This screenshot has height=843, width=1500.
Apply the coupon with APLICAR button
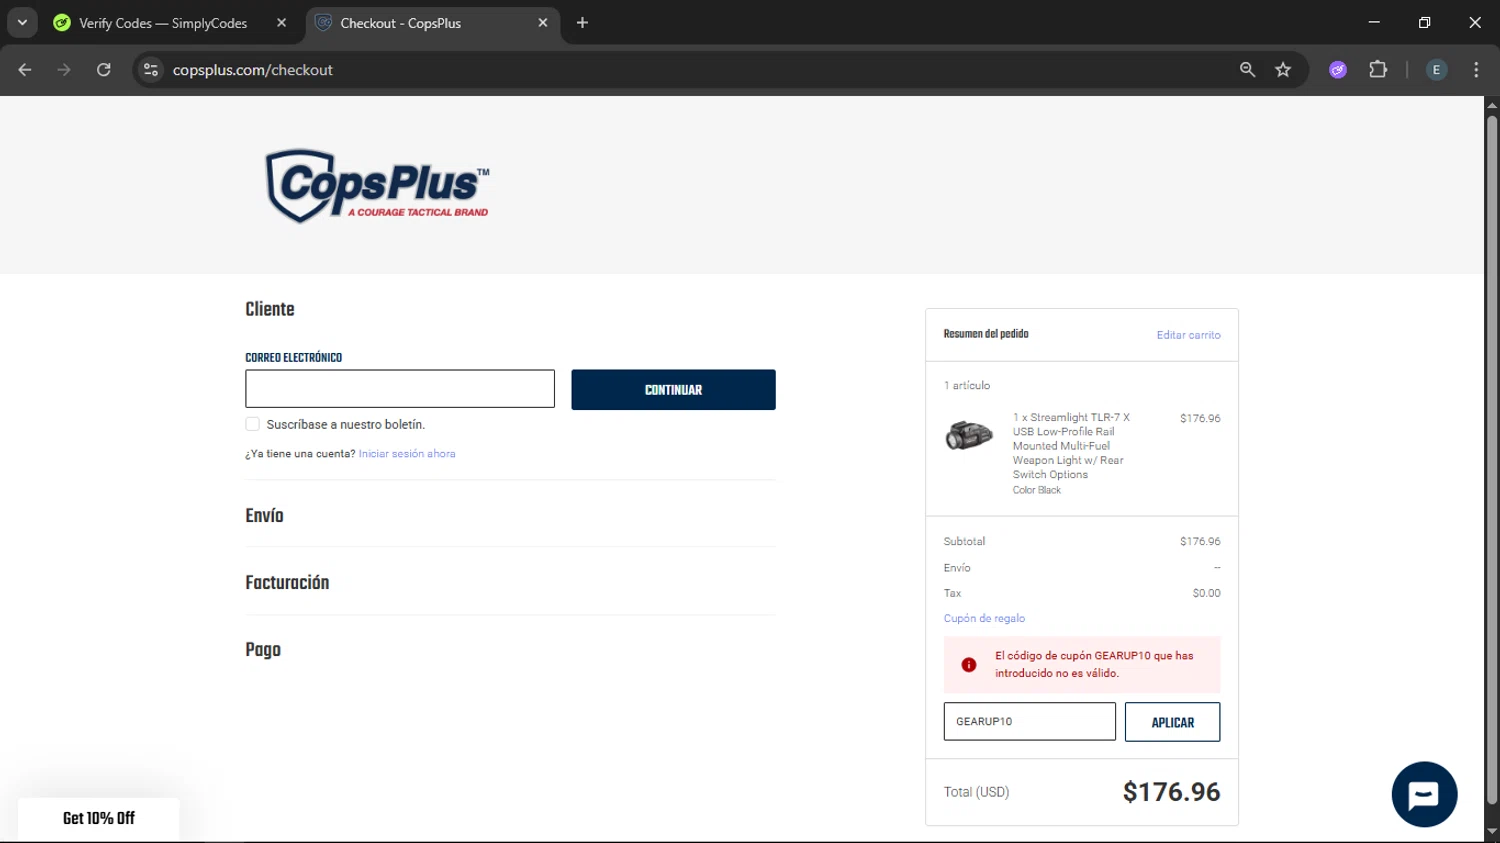click(x=1172, y=722)
